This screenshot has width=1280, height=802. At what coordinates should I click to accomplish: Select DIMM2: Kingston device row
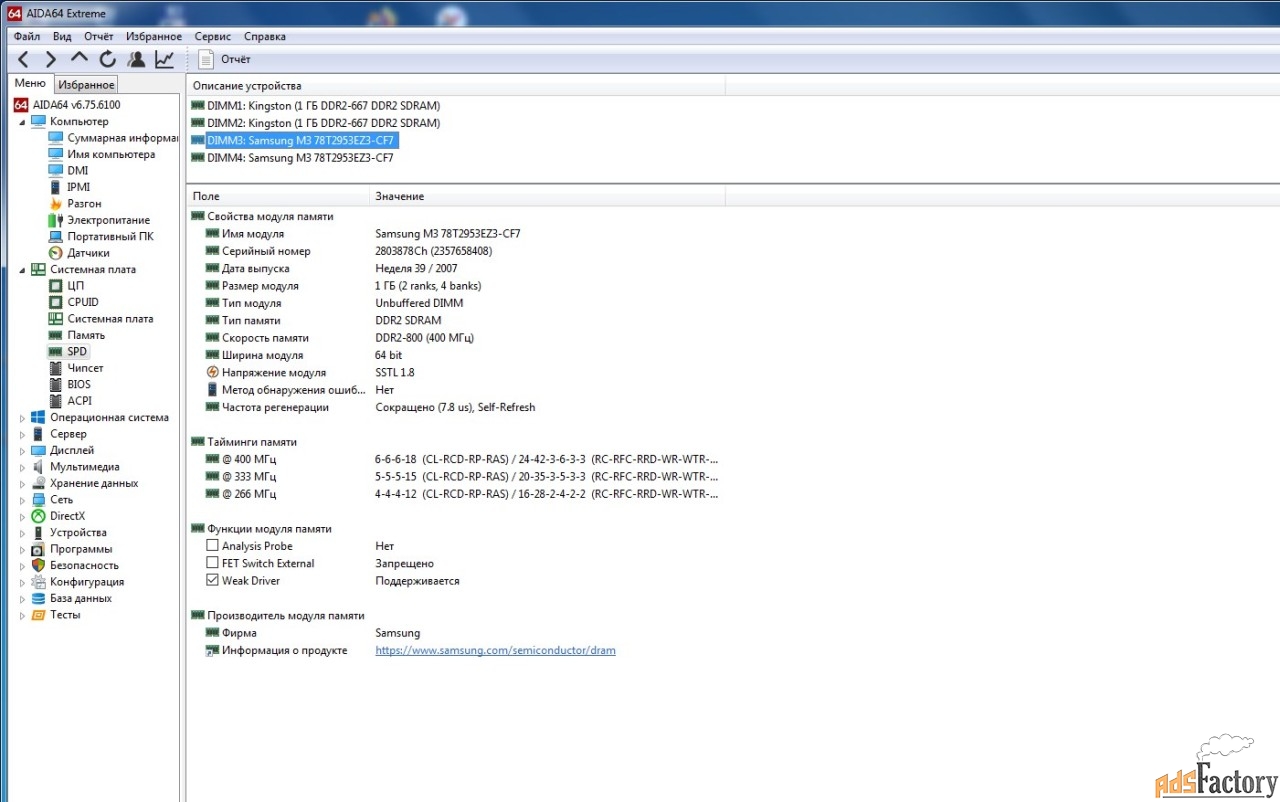pyautogui.click(x=315, y=123)
